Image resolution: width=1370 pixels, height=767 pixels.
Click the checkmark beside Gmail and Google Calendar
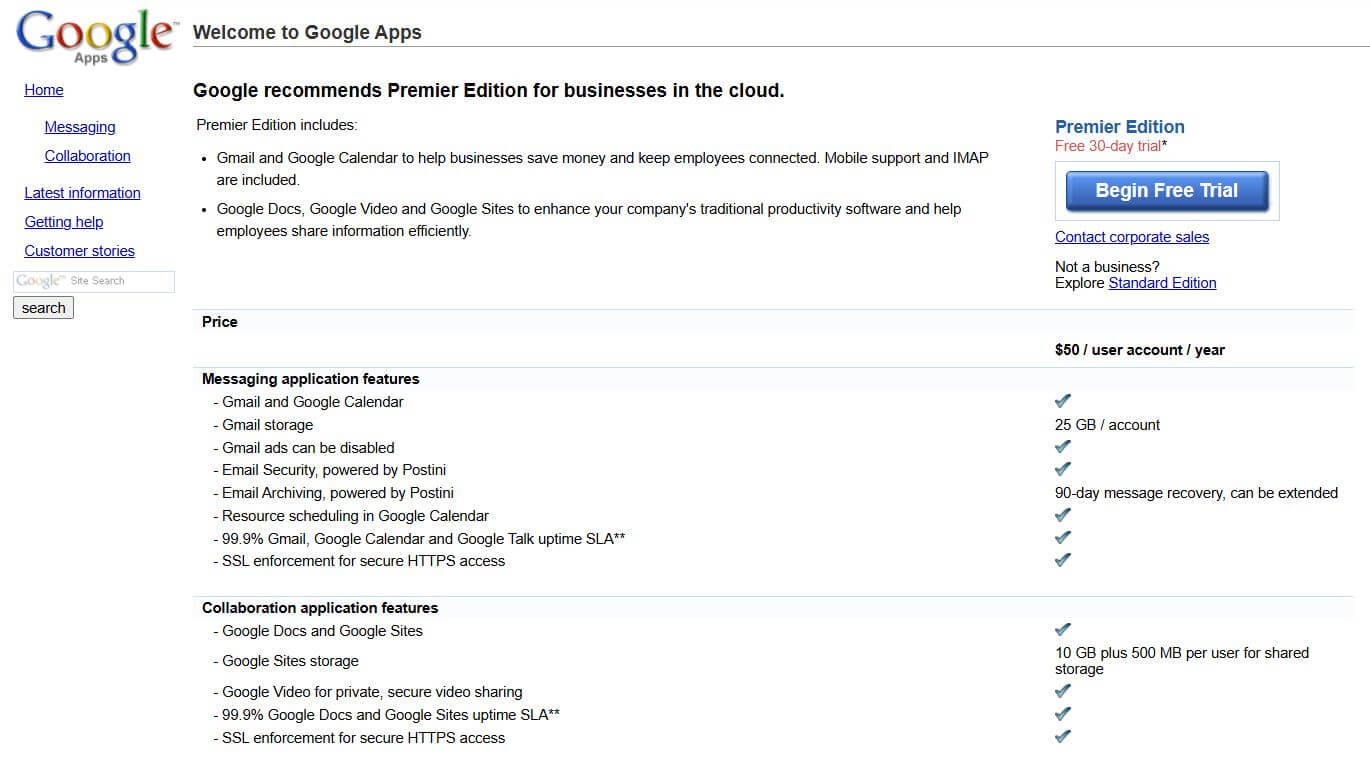1062,400
